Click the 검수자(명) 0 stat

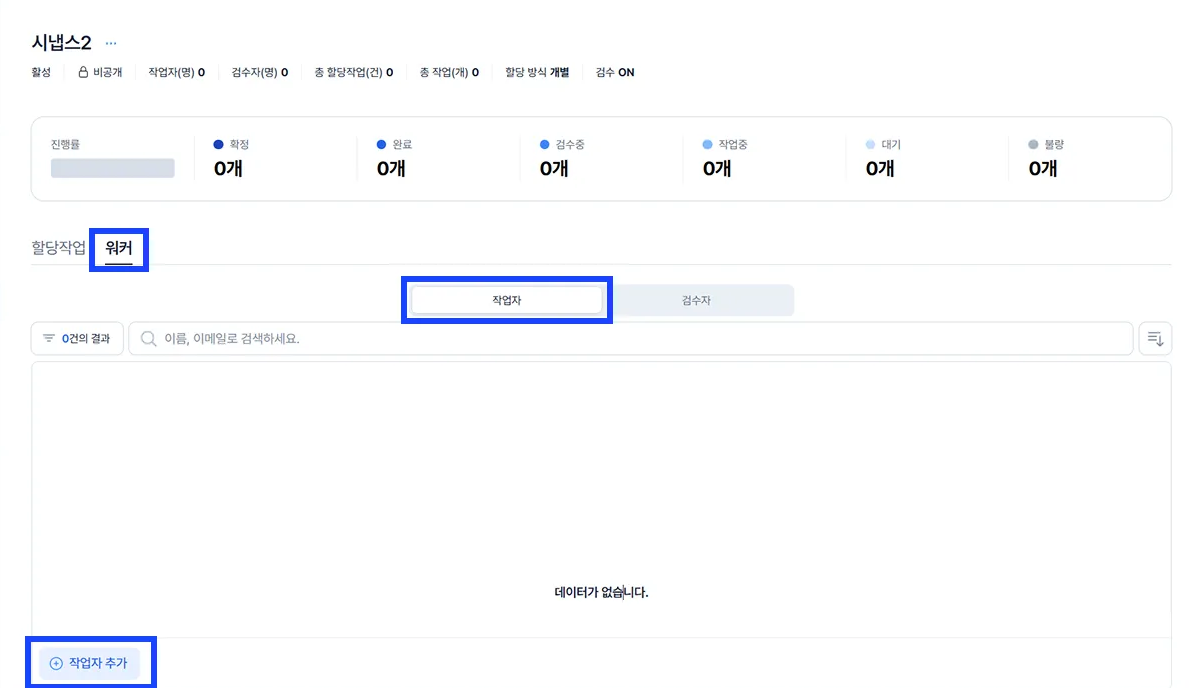[260, 72]
